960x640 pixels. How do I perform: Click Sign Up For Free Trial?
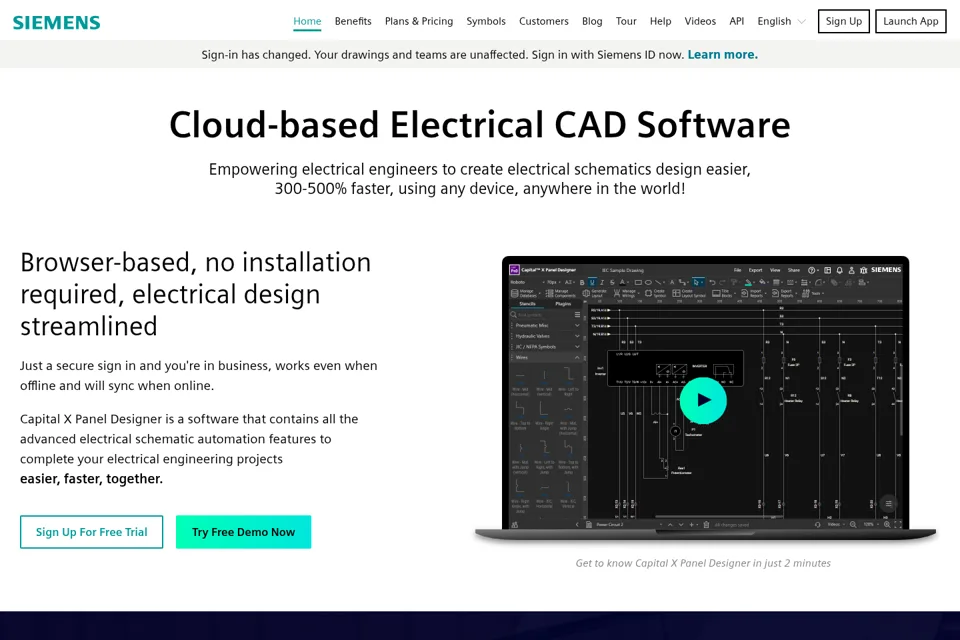91,532
